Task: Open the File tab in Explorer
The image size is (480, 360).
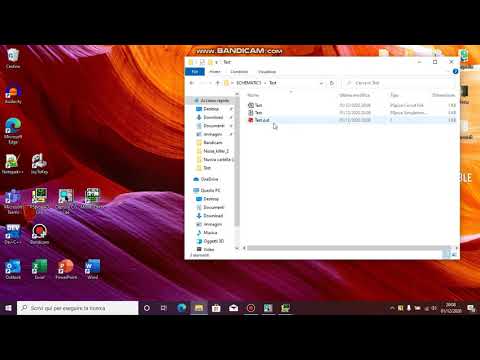Action: pos(195,72)
